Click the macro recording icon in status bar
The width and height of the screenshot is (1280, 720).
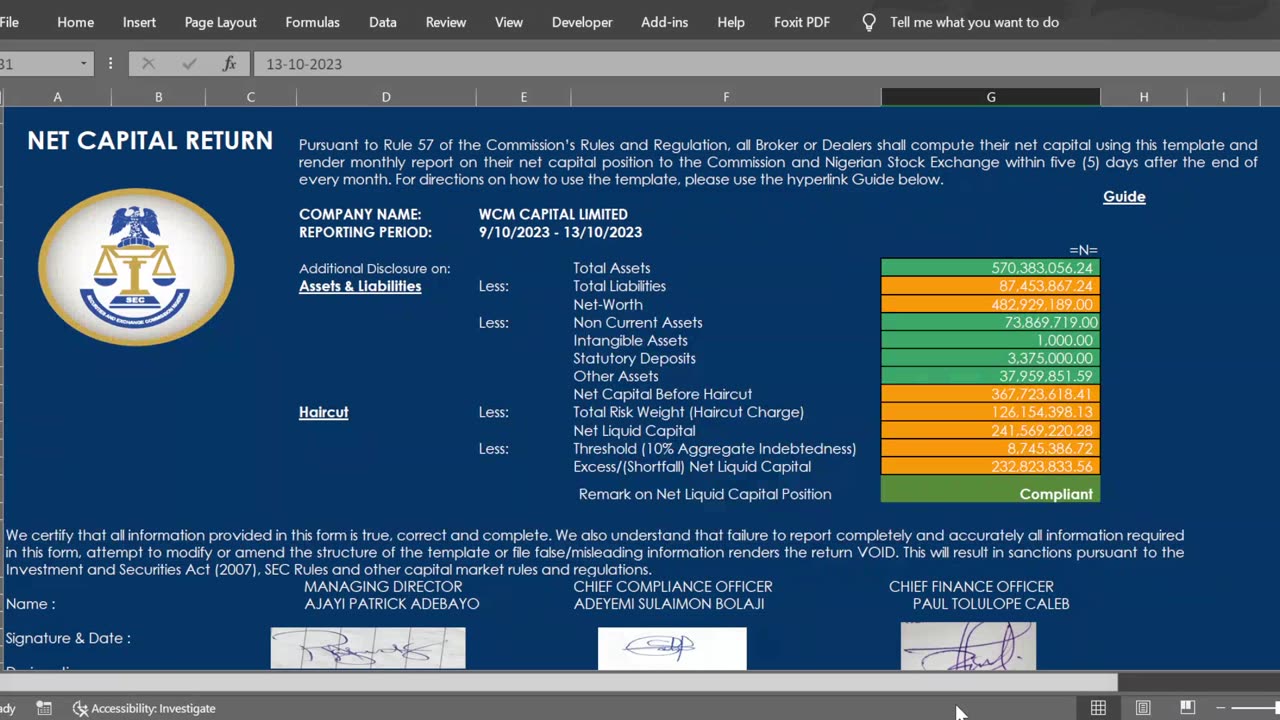click(x=44, y=708)
